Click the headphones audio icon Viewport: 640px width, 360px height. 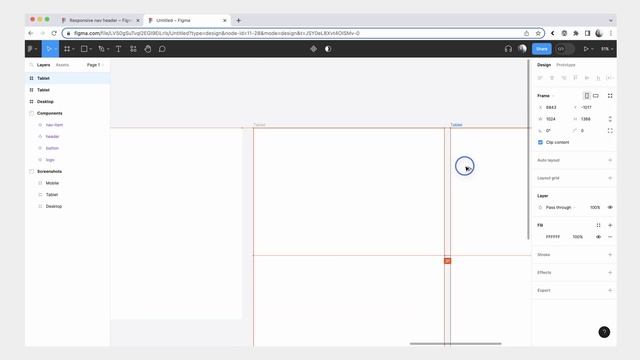508,49
